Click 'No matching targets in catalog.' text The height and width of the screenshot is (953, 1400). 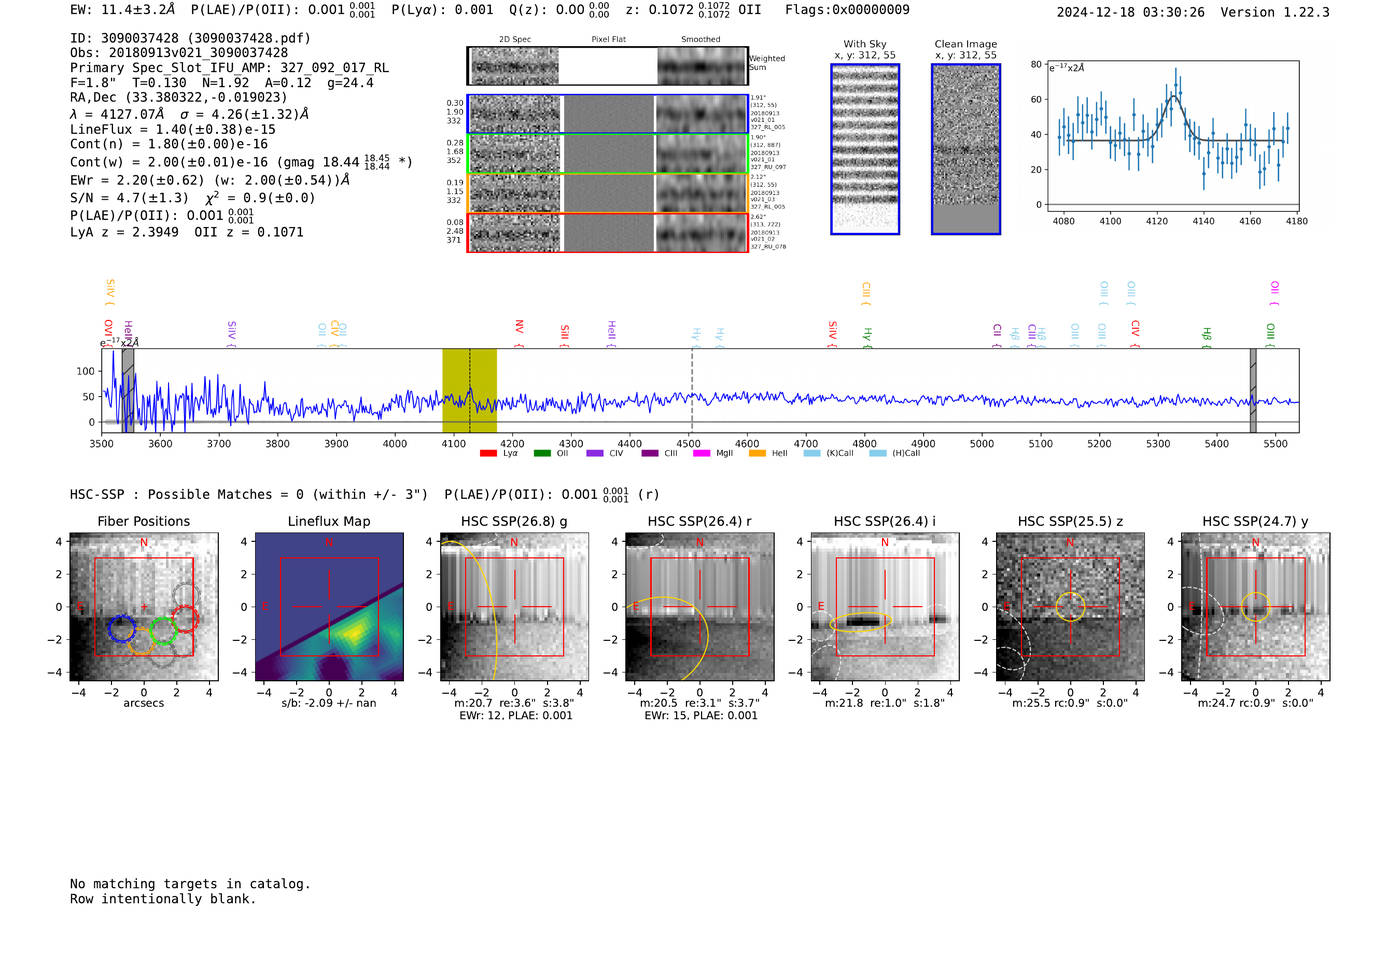(x=190, y=884)
